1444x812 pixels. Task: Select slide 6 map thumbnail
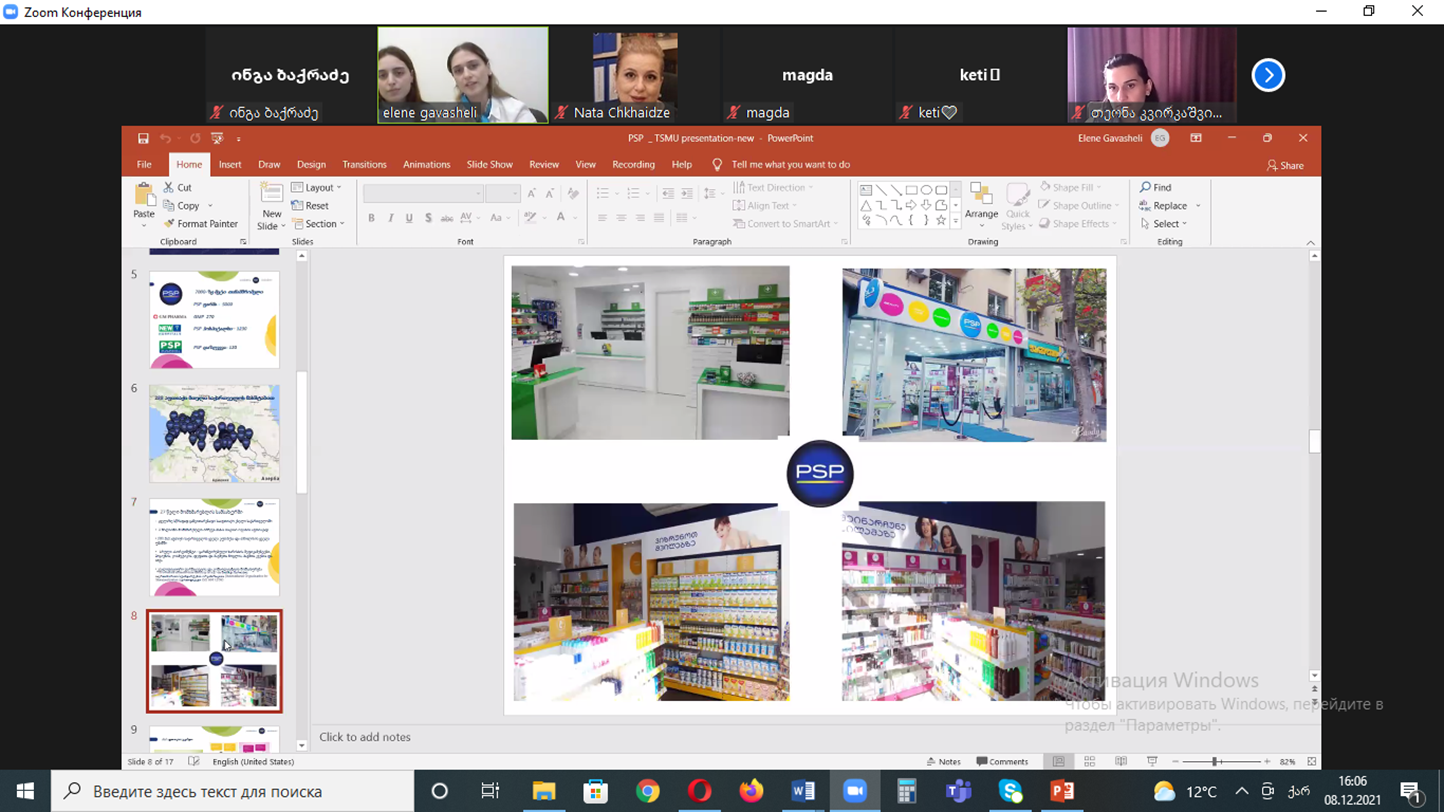tap(215, 434)
